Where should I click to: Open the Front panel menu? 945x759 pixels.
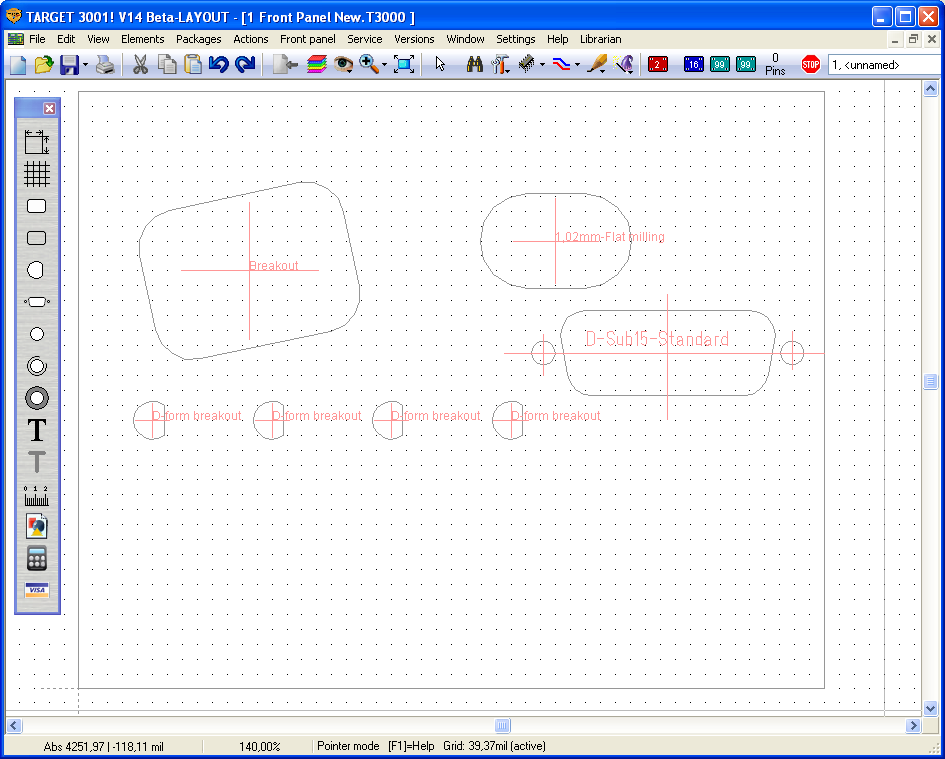coord(307,39)
